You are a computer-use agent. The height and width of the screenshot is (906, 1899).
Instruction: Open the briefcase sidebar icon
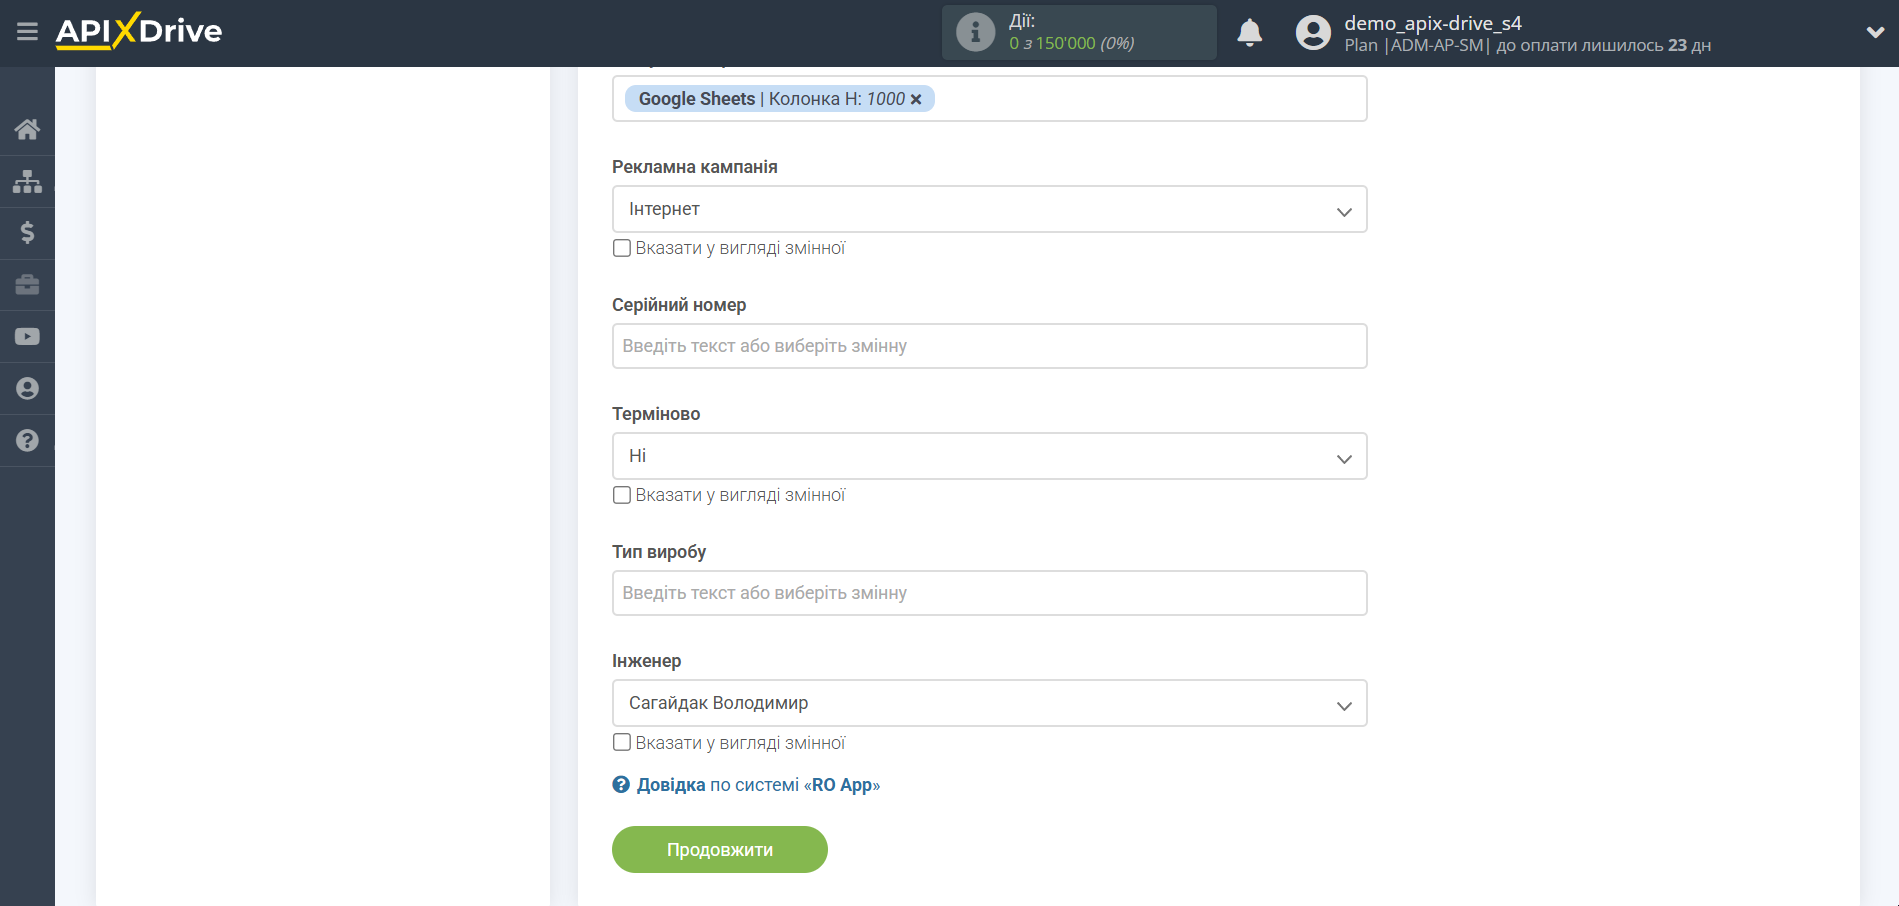[27, 285]
